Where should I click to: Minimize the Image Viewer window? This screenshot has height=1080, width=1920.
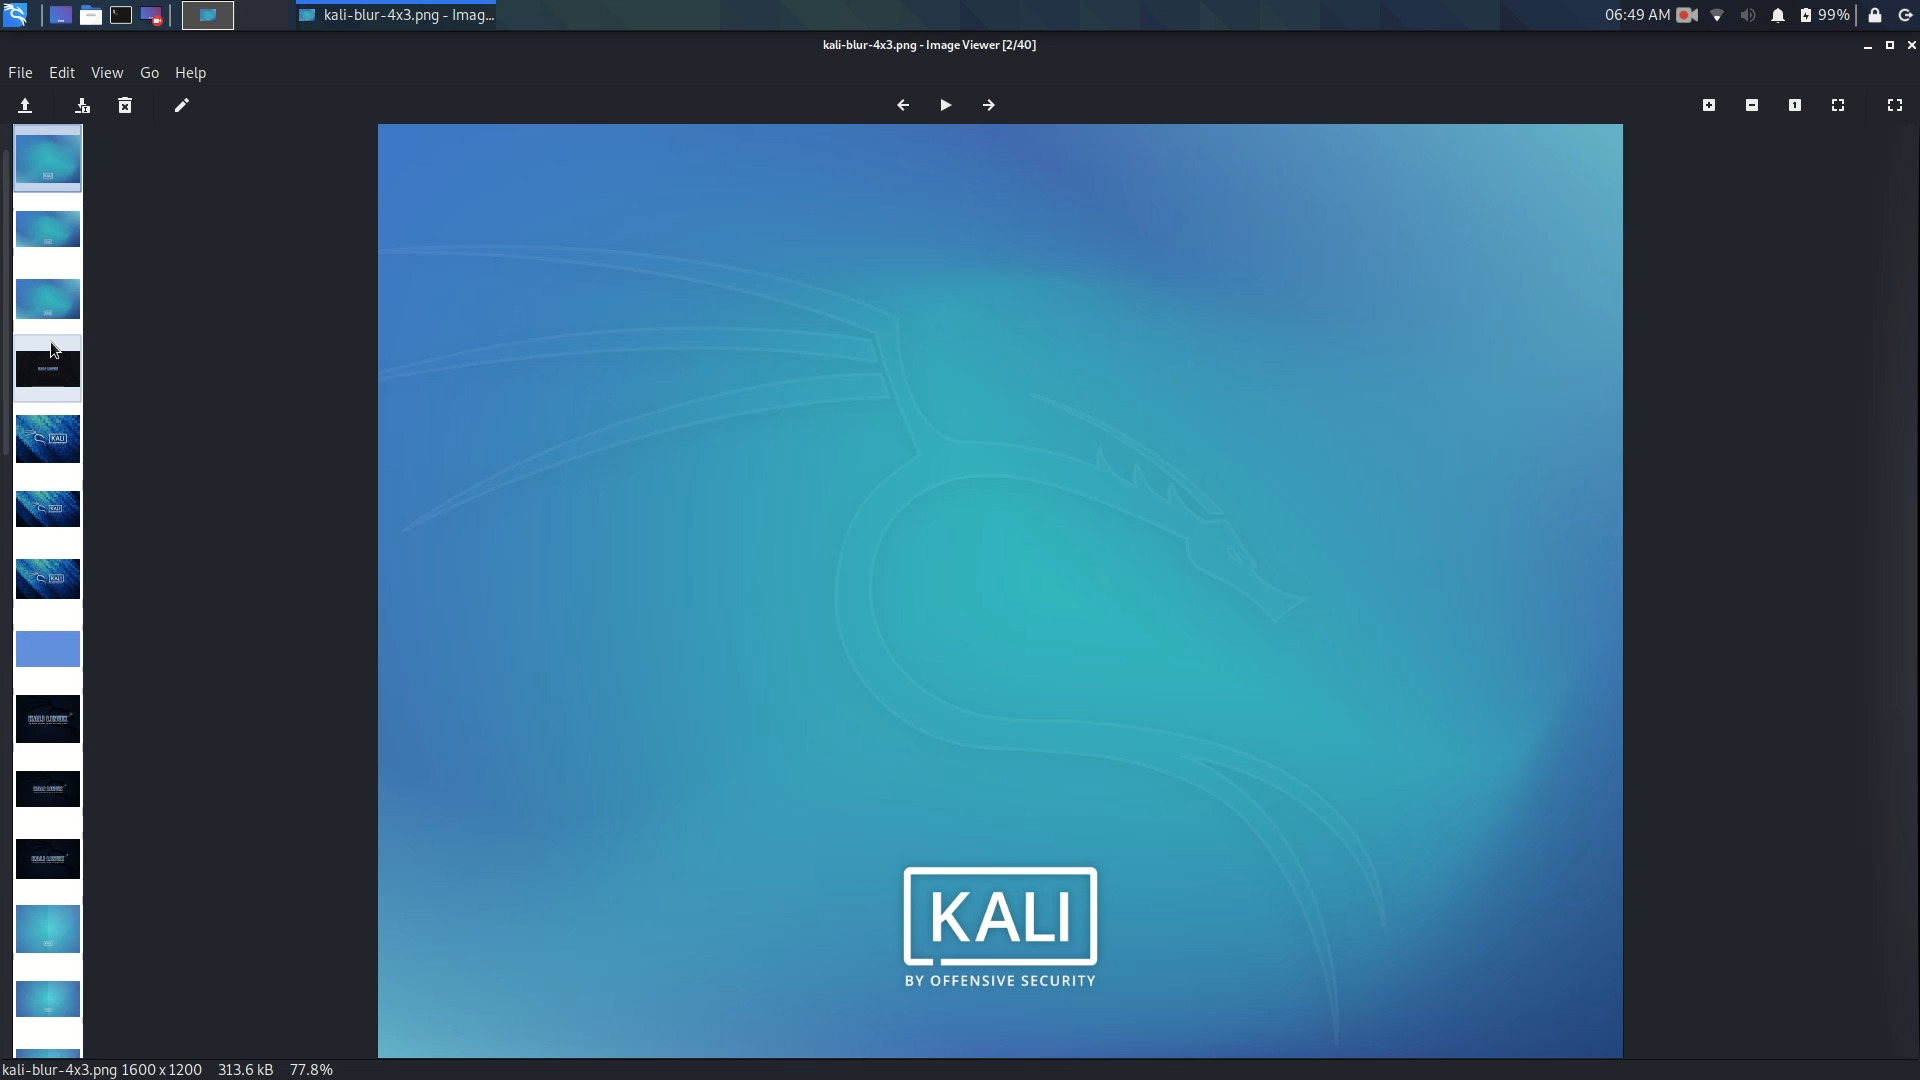click(1868, 45)
